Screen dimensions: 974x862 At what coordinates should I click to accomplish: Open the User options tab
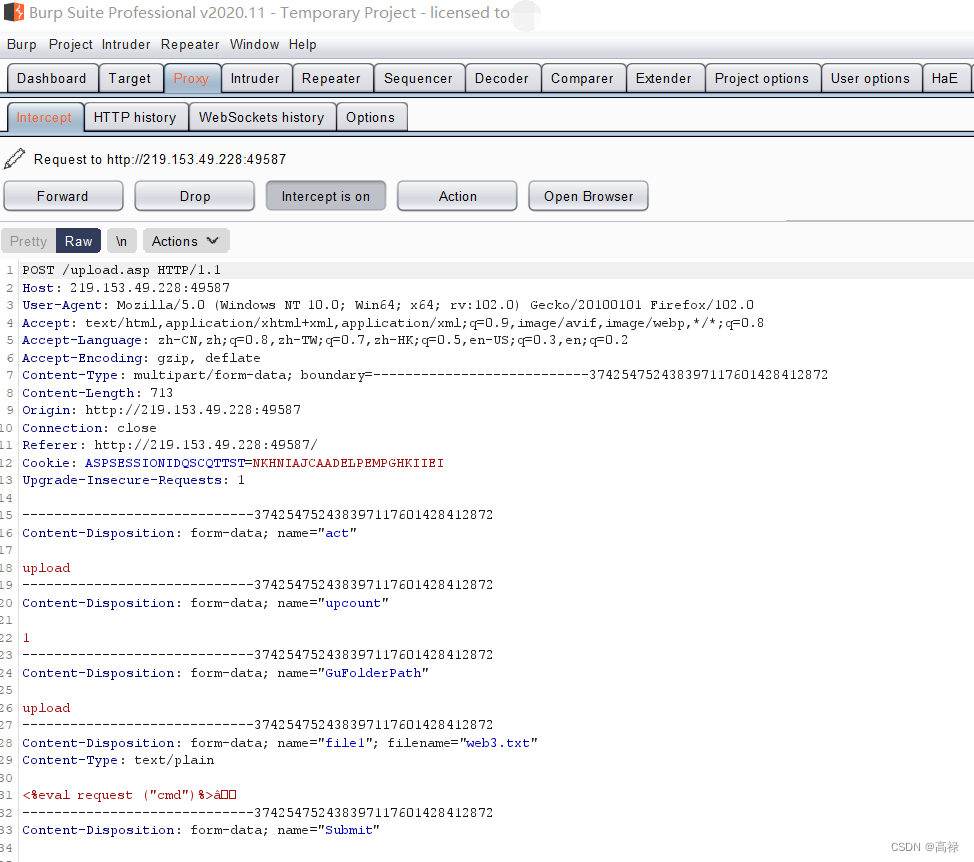(x=871, y=78)
